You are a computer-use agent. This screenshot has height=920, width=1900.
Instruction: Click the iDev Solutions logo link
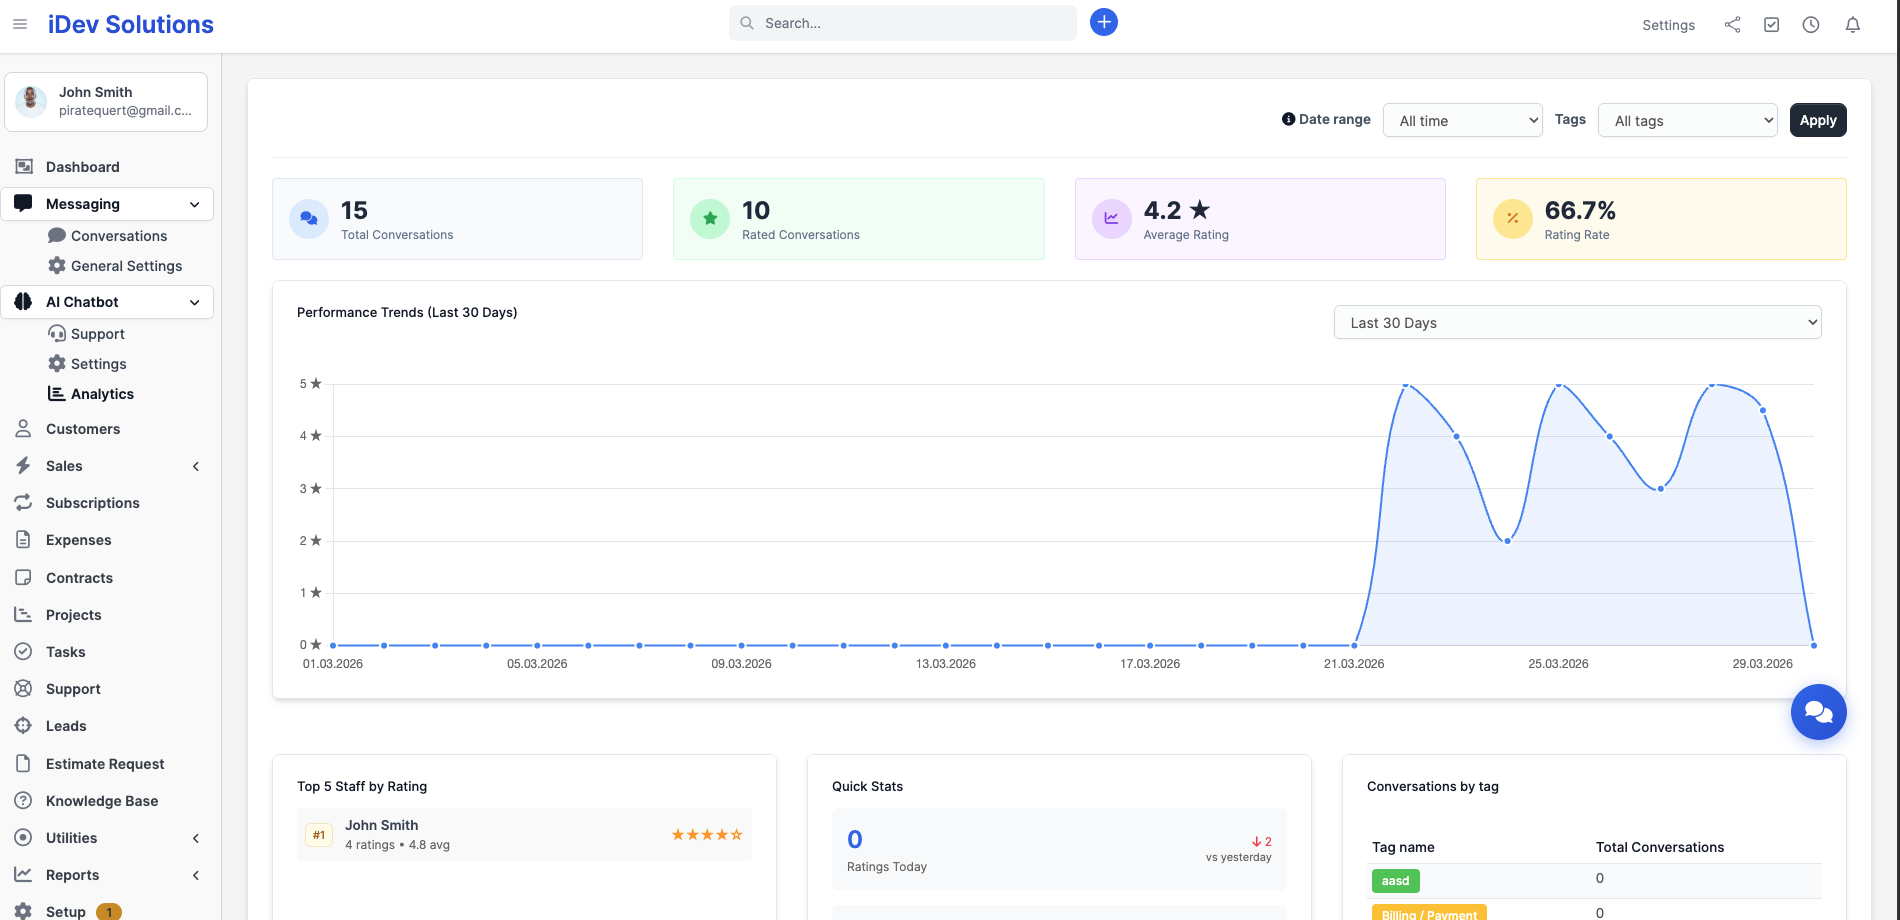click(x=131, y=24)
